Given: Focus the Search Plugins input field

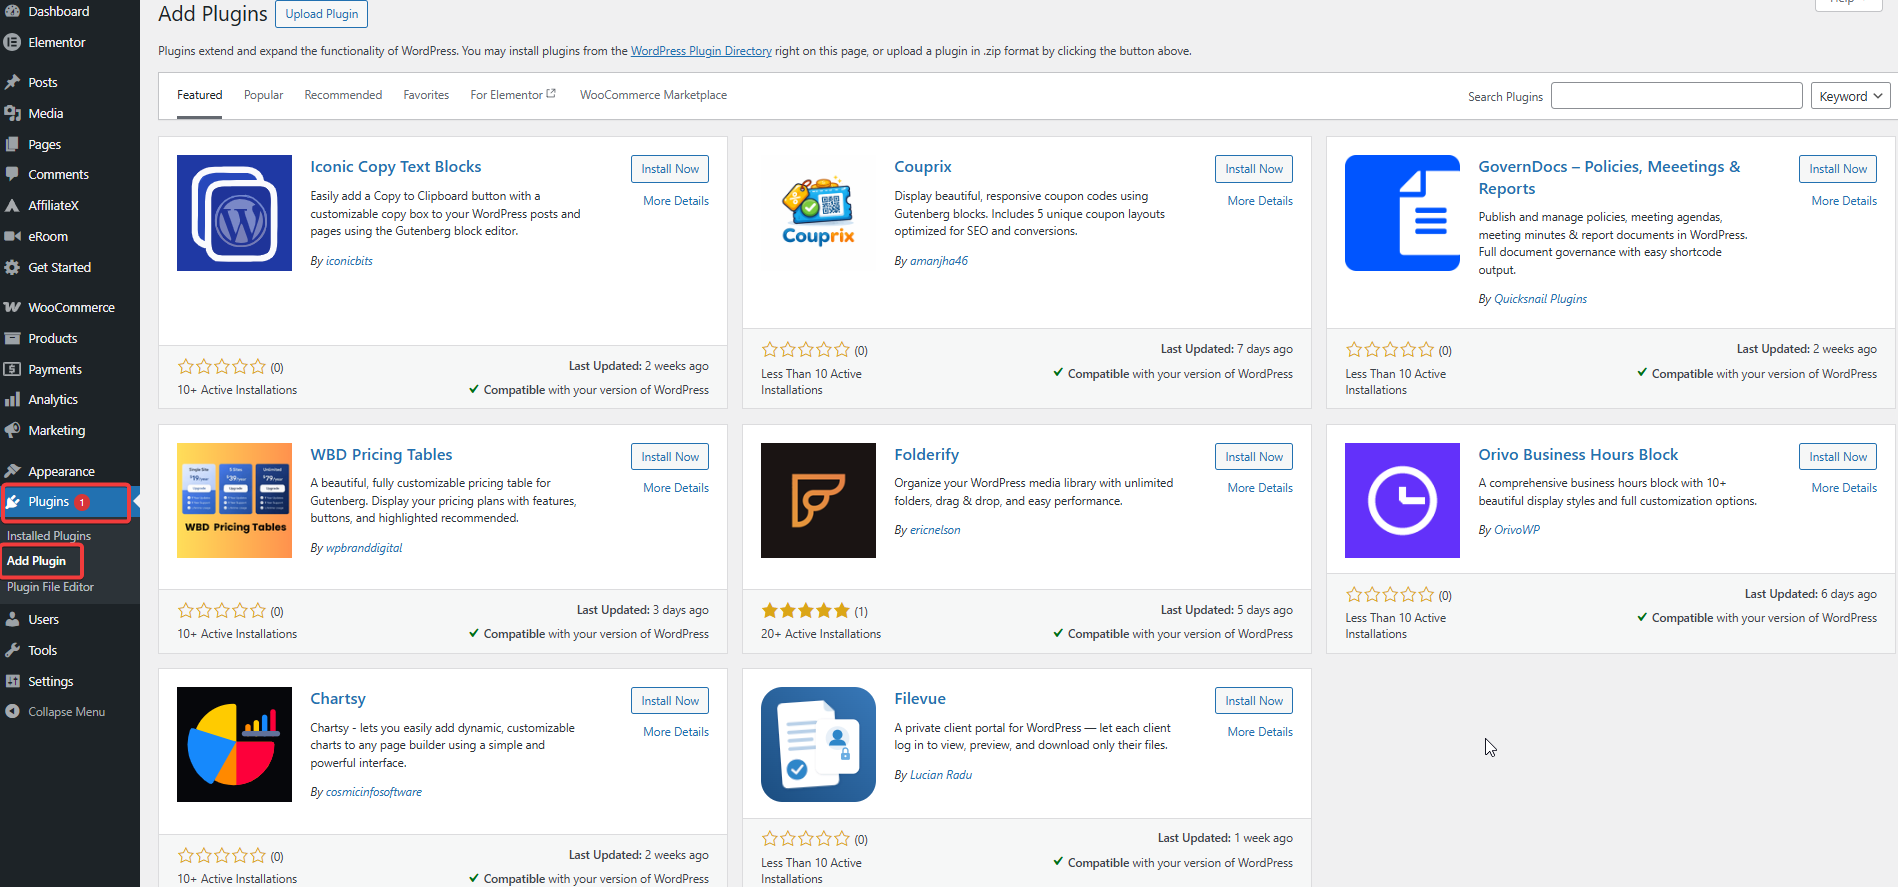Looking at the screenshot, I should [x=1677, y=96].
